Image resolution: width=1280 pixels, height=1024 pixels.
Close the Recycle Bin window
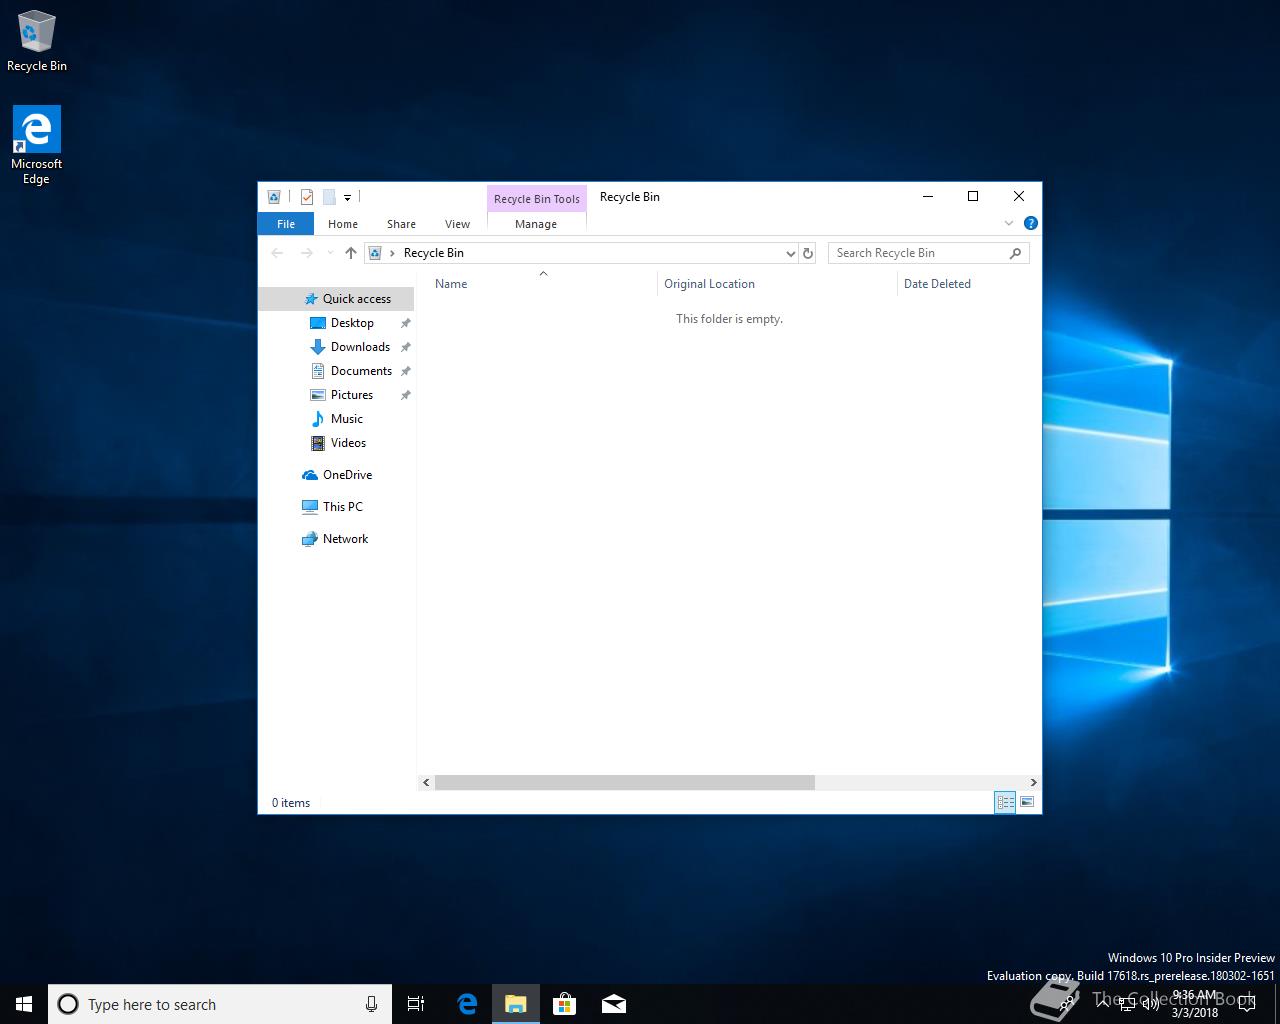[x=1019, y=196]
